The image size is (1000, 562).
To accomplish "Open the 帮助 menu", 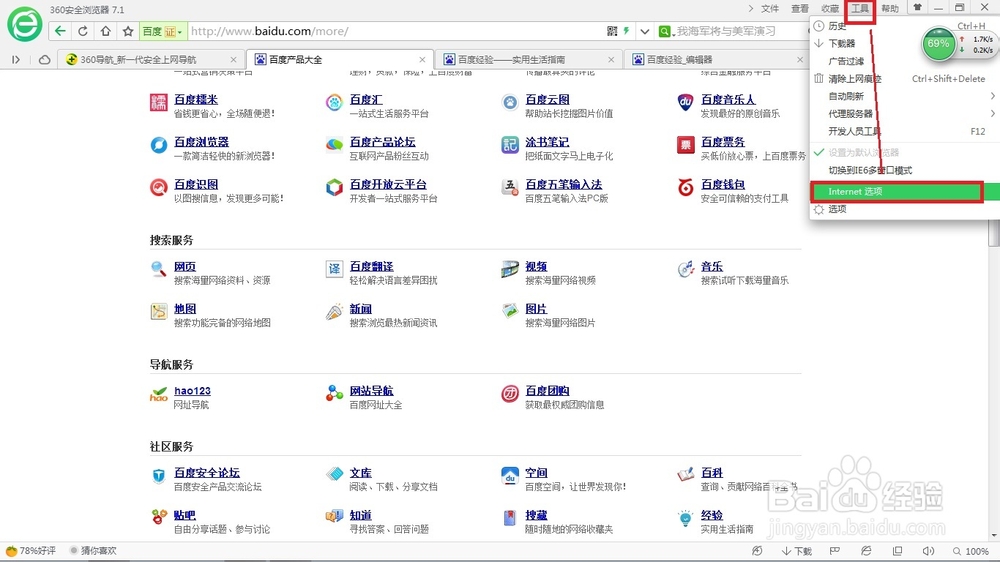I will [x=890, y=8].
